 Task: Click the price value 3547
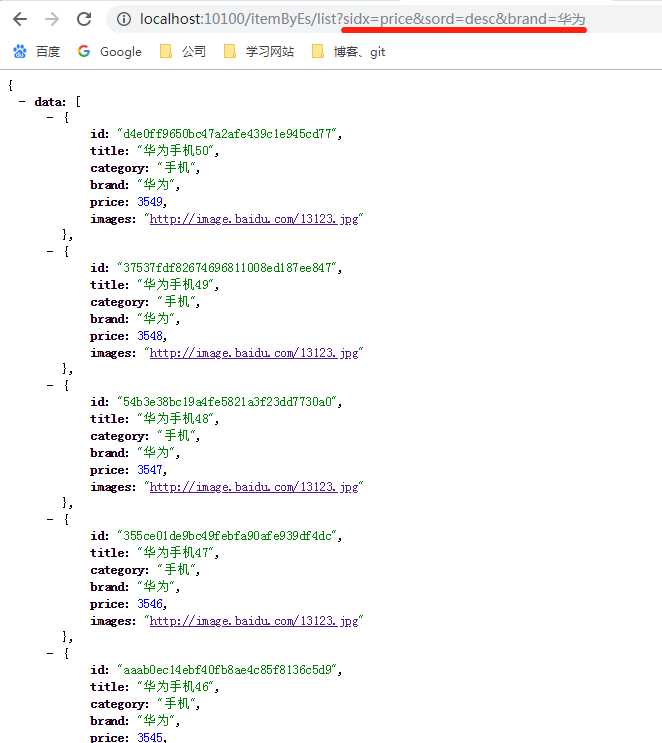[150, 470]
